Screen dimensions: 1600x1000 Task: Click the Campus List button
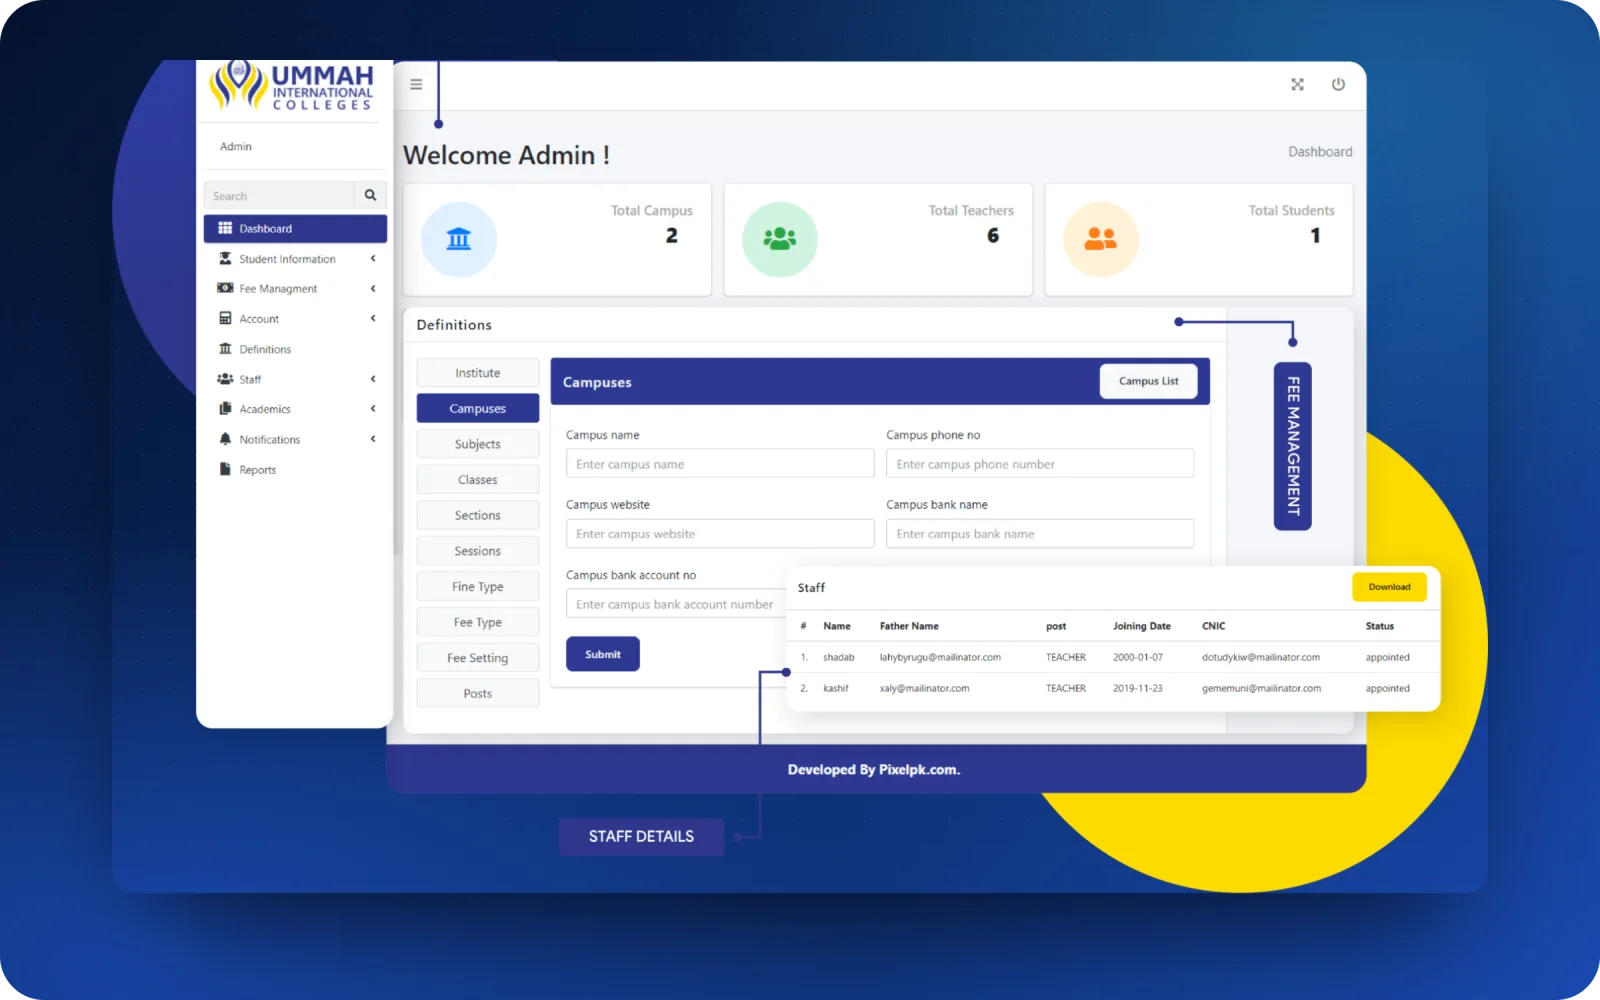pyautogui.click(x=1148, y=381)
